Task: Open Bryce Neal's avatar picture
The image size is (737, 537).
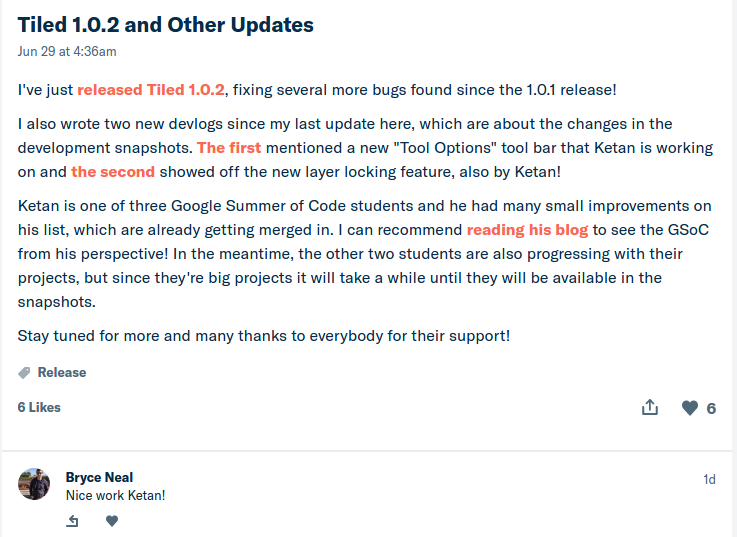Action: coord(34,484)
